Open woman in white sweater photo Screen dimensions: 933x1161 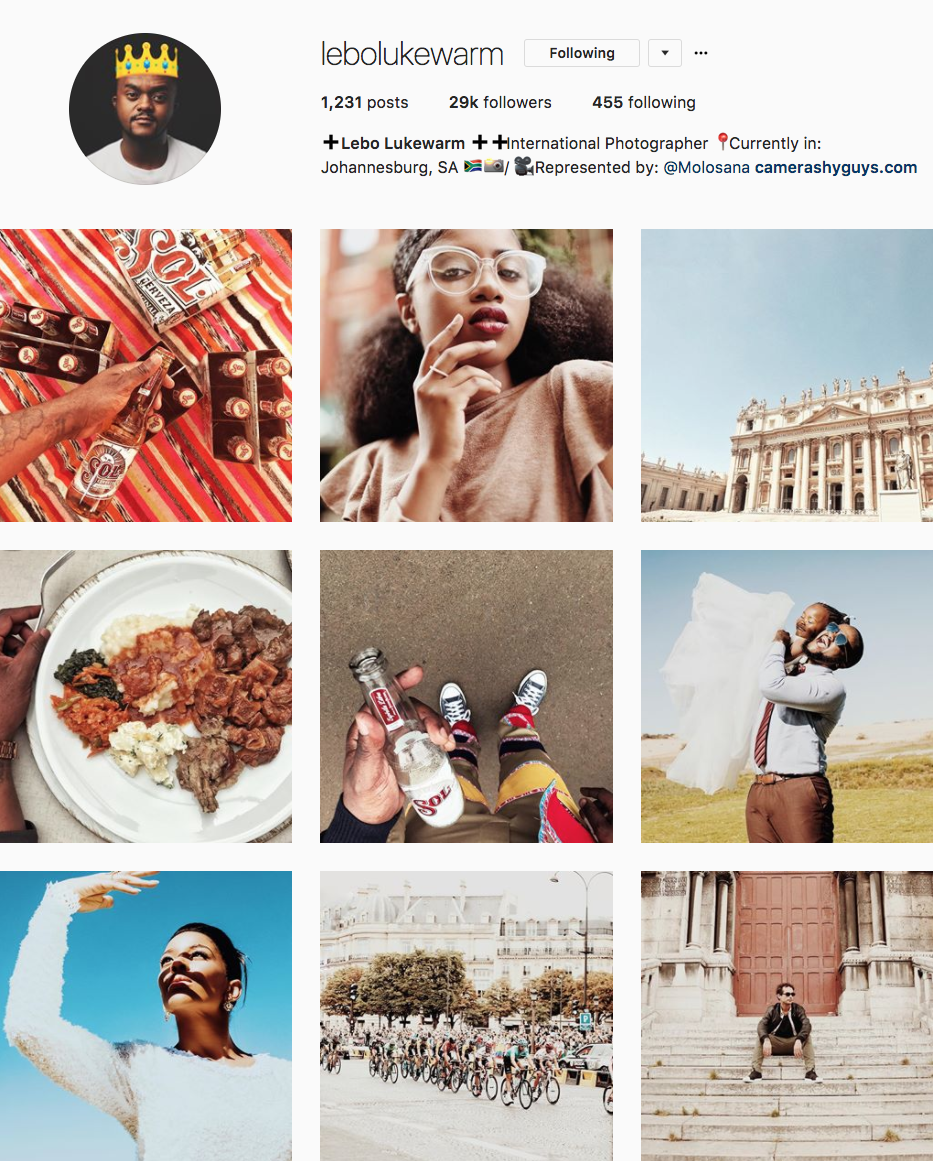point(146,1016)
